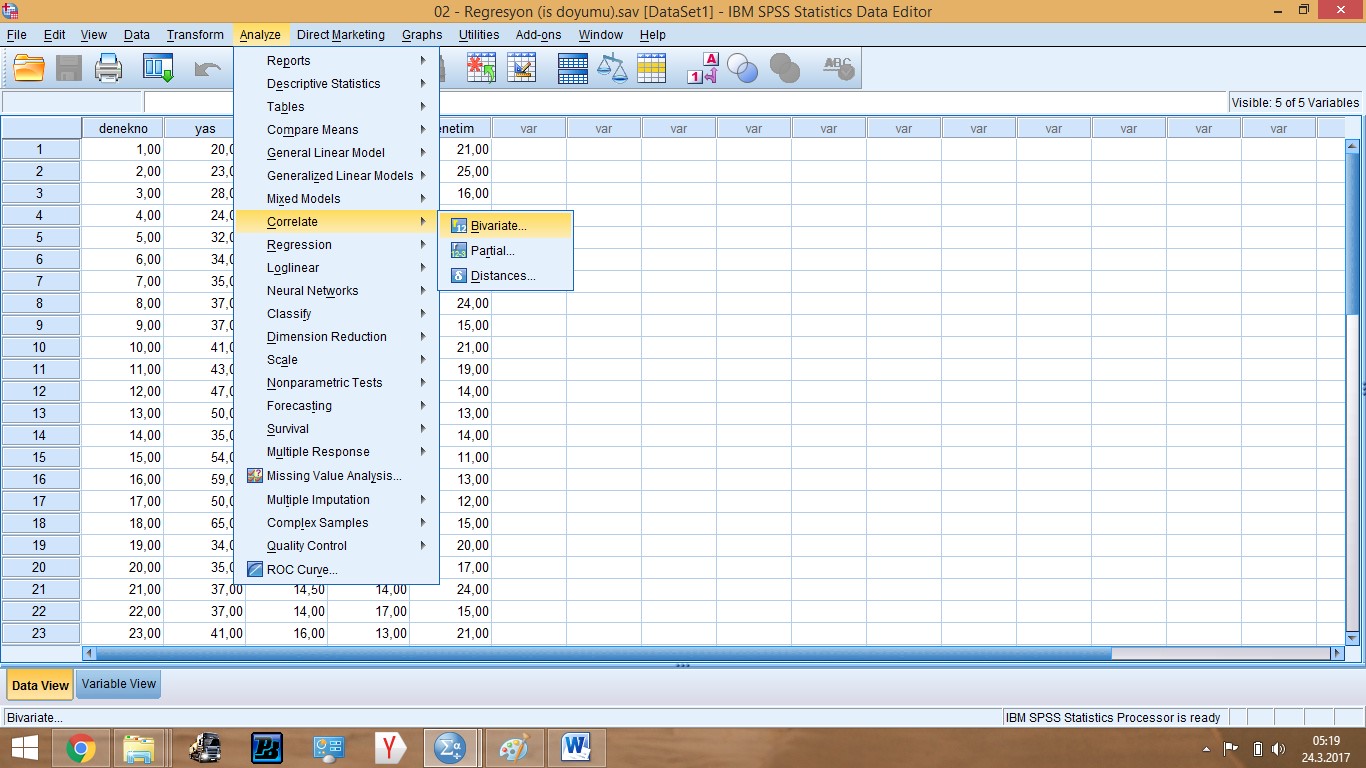Open Paint from the taskbar
1366x768 pixels.
[x=514, y=747]
